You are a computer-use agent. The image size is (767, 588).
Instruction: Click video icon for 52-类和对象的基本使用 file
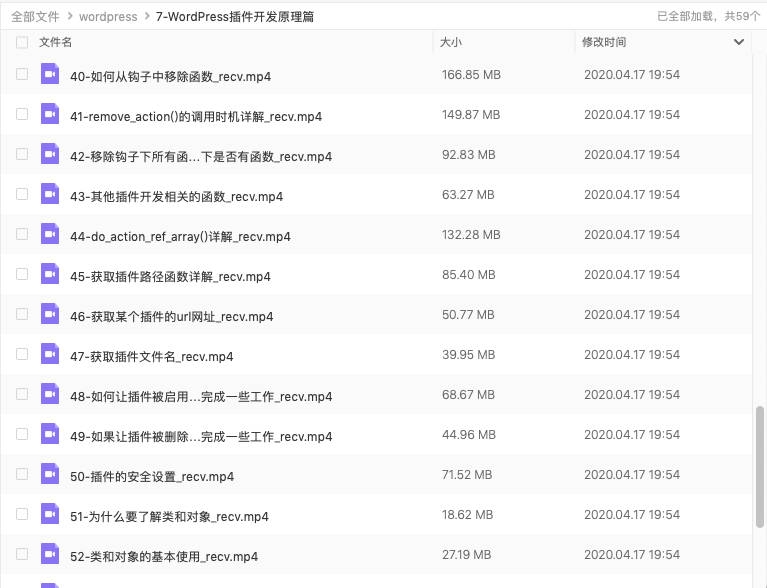50,554
